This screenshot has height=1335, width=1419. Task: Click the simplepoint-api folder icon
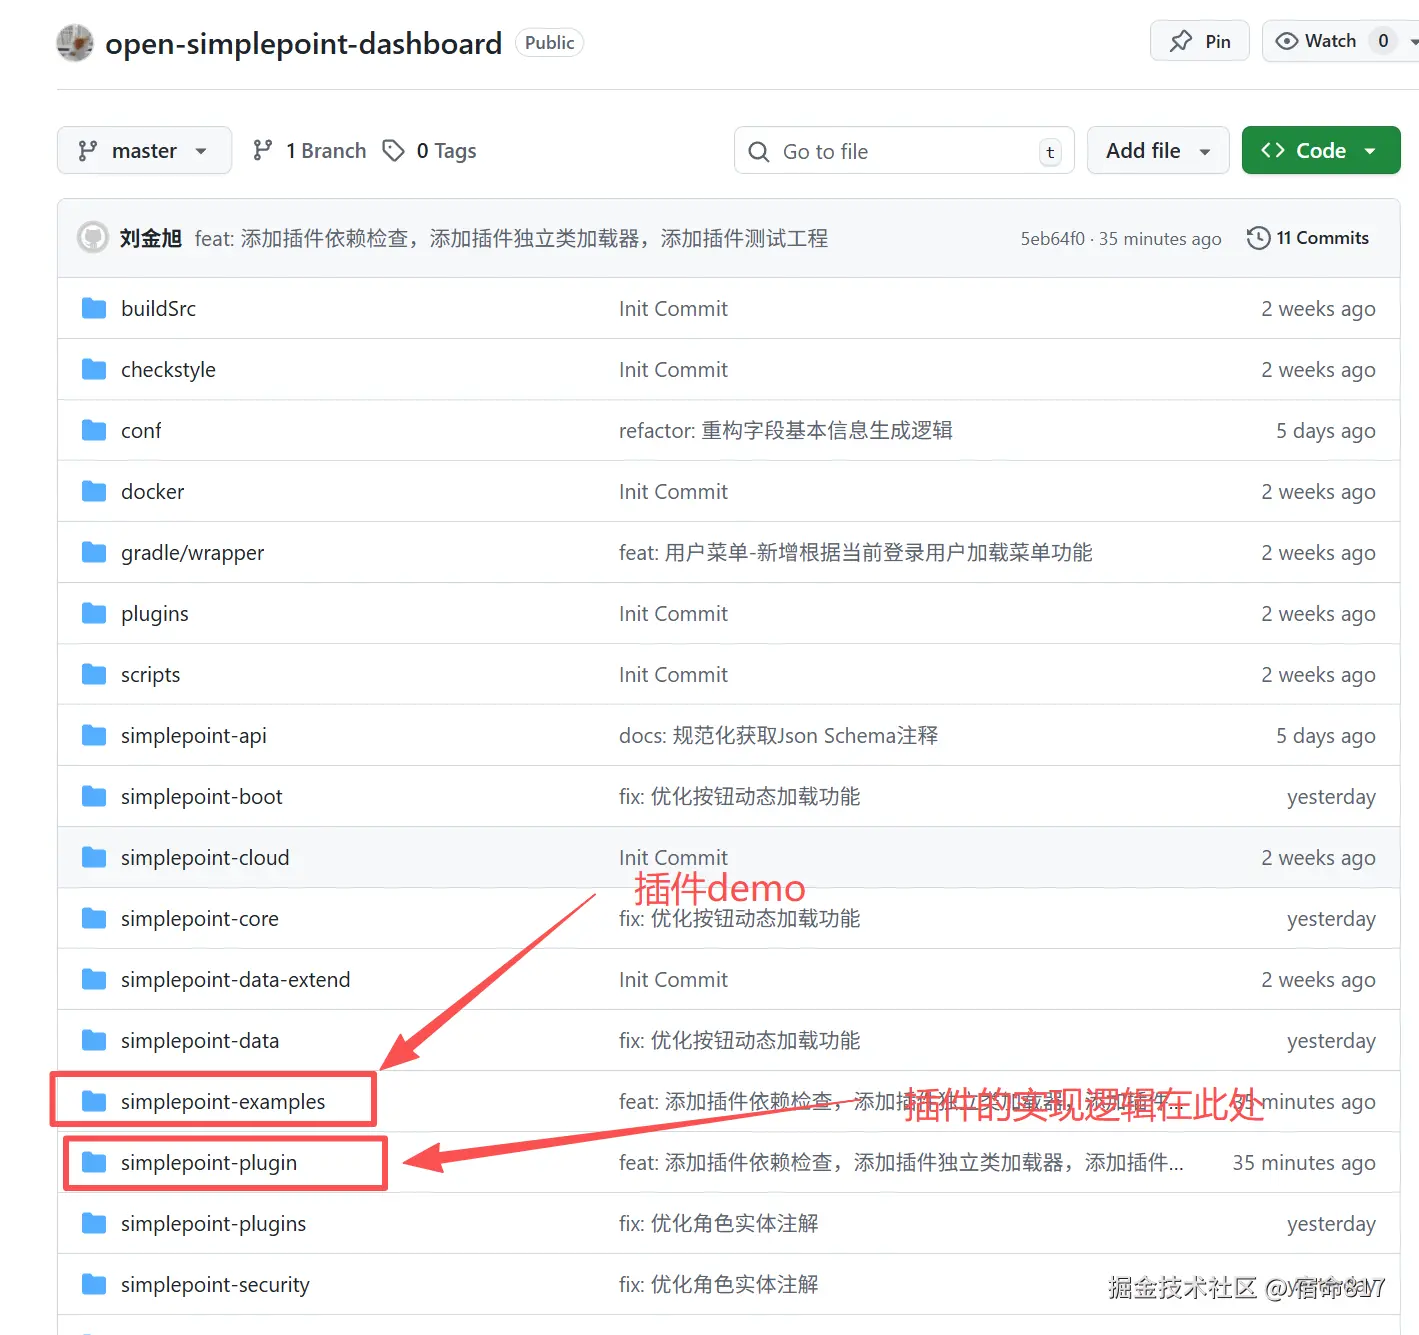tap(94, 735)
